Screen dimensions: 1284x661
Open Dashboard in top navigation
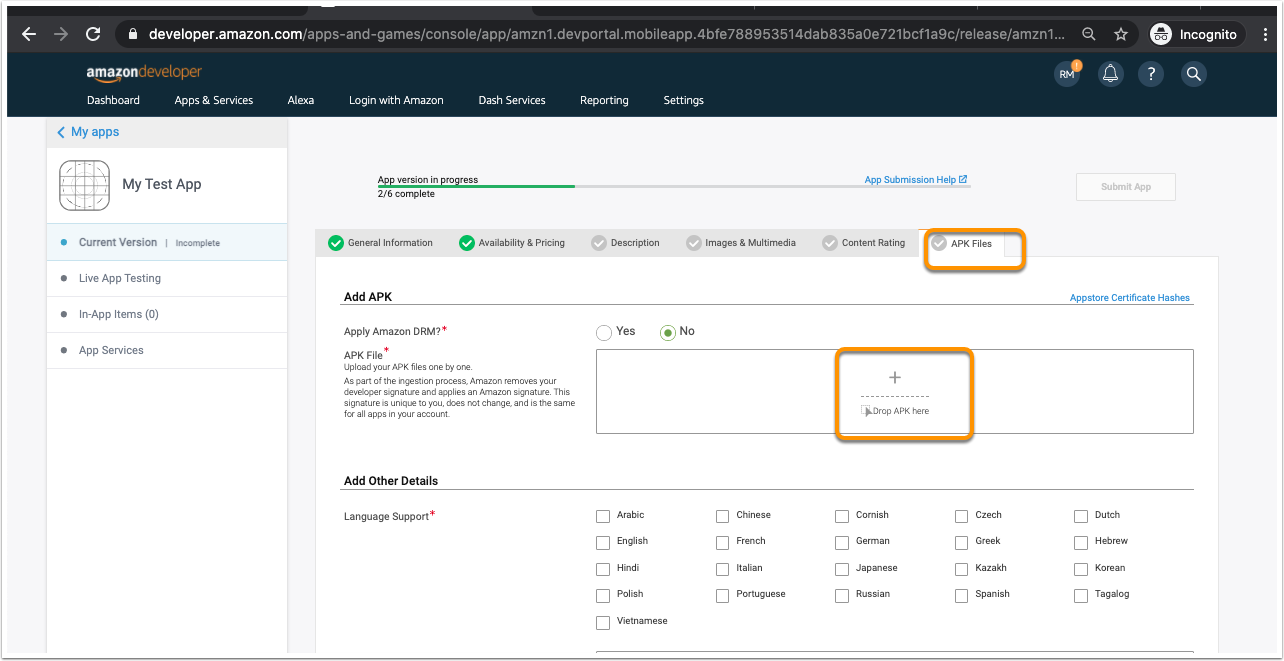[x=113, y=100]
